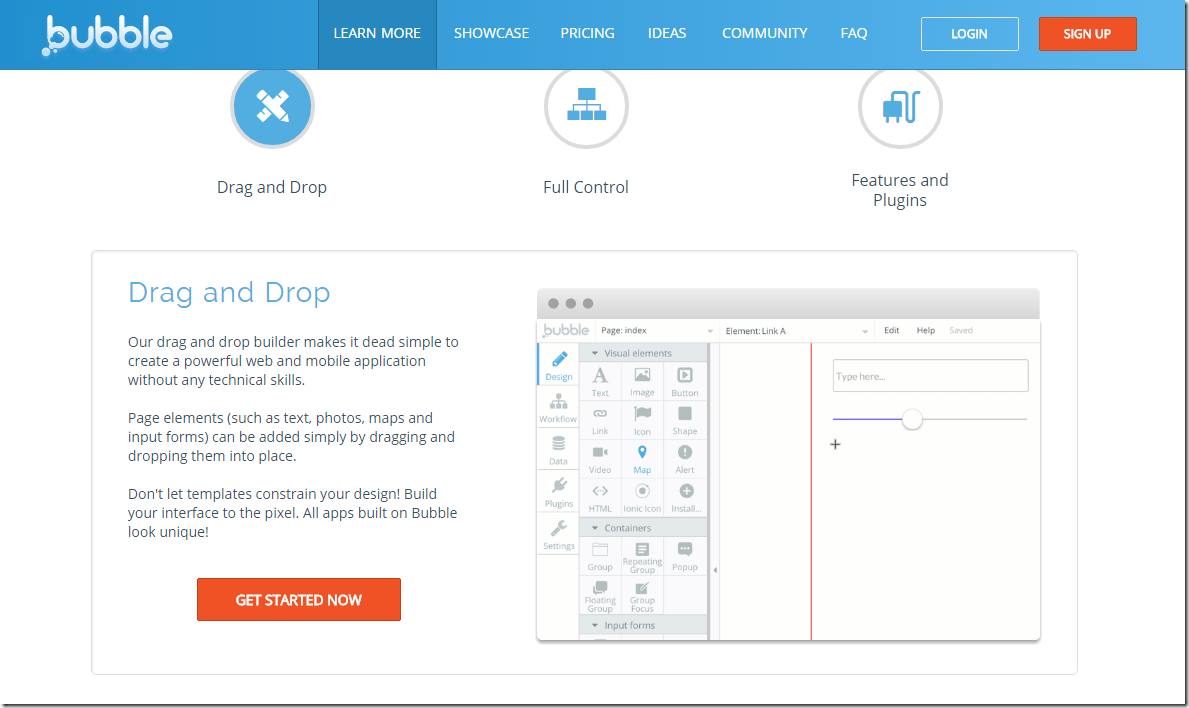Screen dimensions: 1189x708
Task: Open the Workflow tab in the editor sidebar
Action: pyautogui.click(x=559, y=407)
